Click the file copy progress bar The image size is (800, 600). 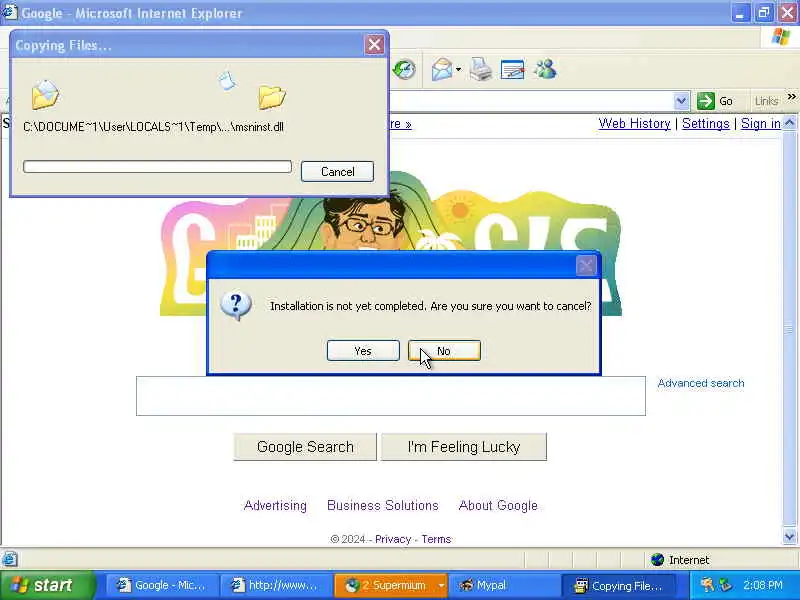(x=157, y=167)
